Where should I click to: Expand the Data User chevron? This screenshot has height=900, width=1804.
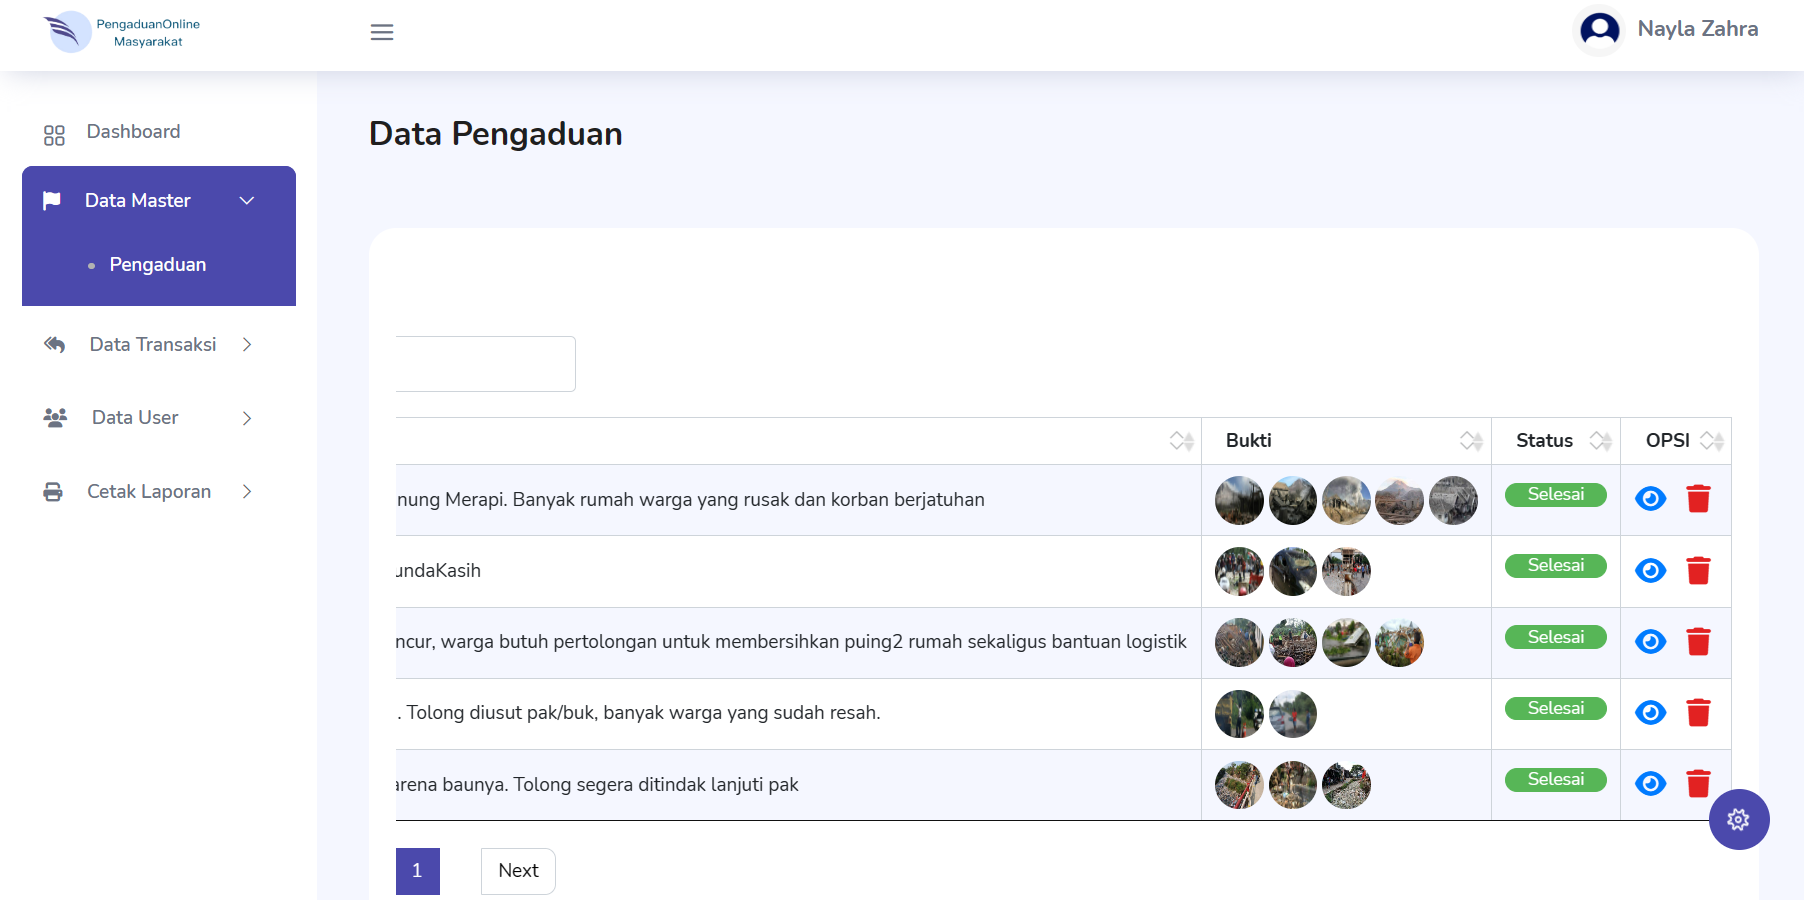click(247, 418)
